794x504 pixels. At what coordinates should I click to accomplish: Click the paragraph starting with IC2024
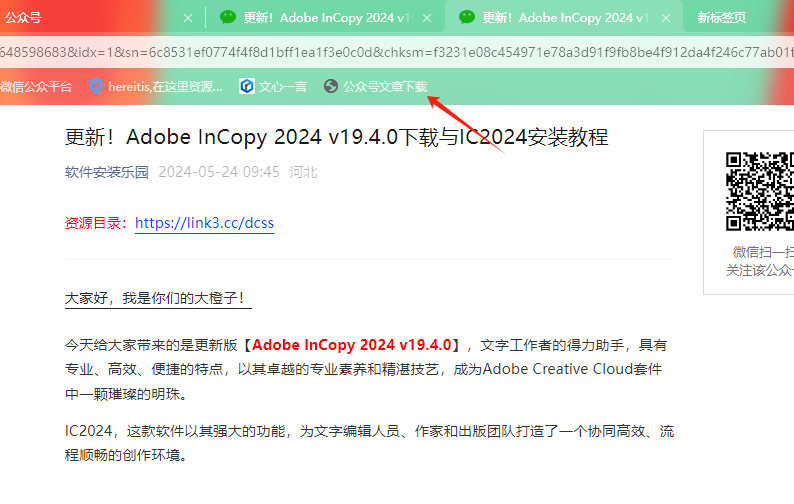pyautogui.click(x=370, y=443)
